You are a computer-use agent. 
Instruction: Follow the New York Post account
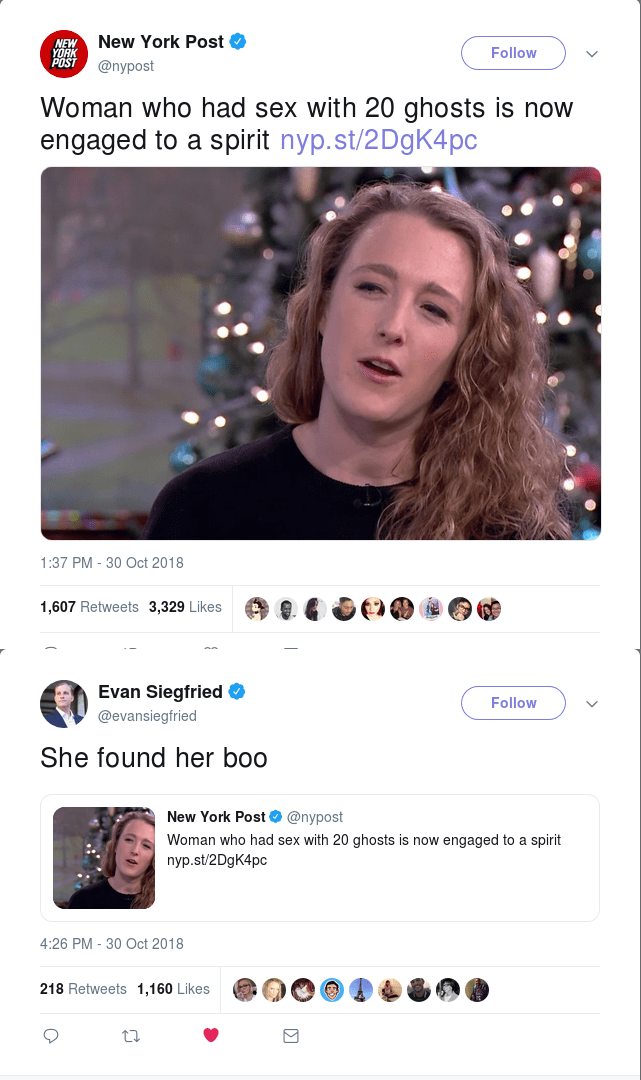point(513,53)
